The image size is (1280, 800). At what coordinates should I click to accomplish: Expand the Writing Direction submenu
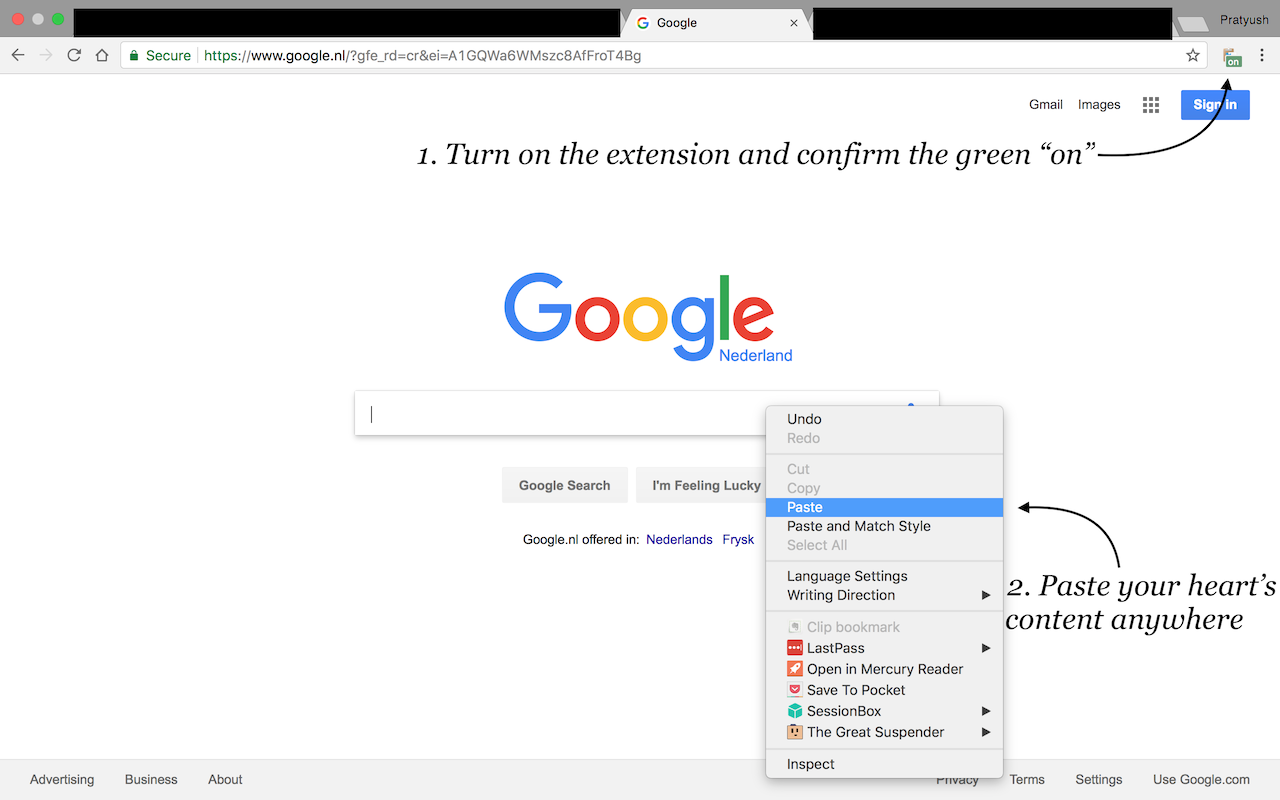[x=884, y=595]
